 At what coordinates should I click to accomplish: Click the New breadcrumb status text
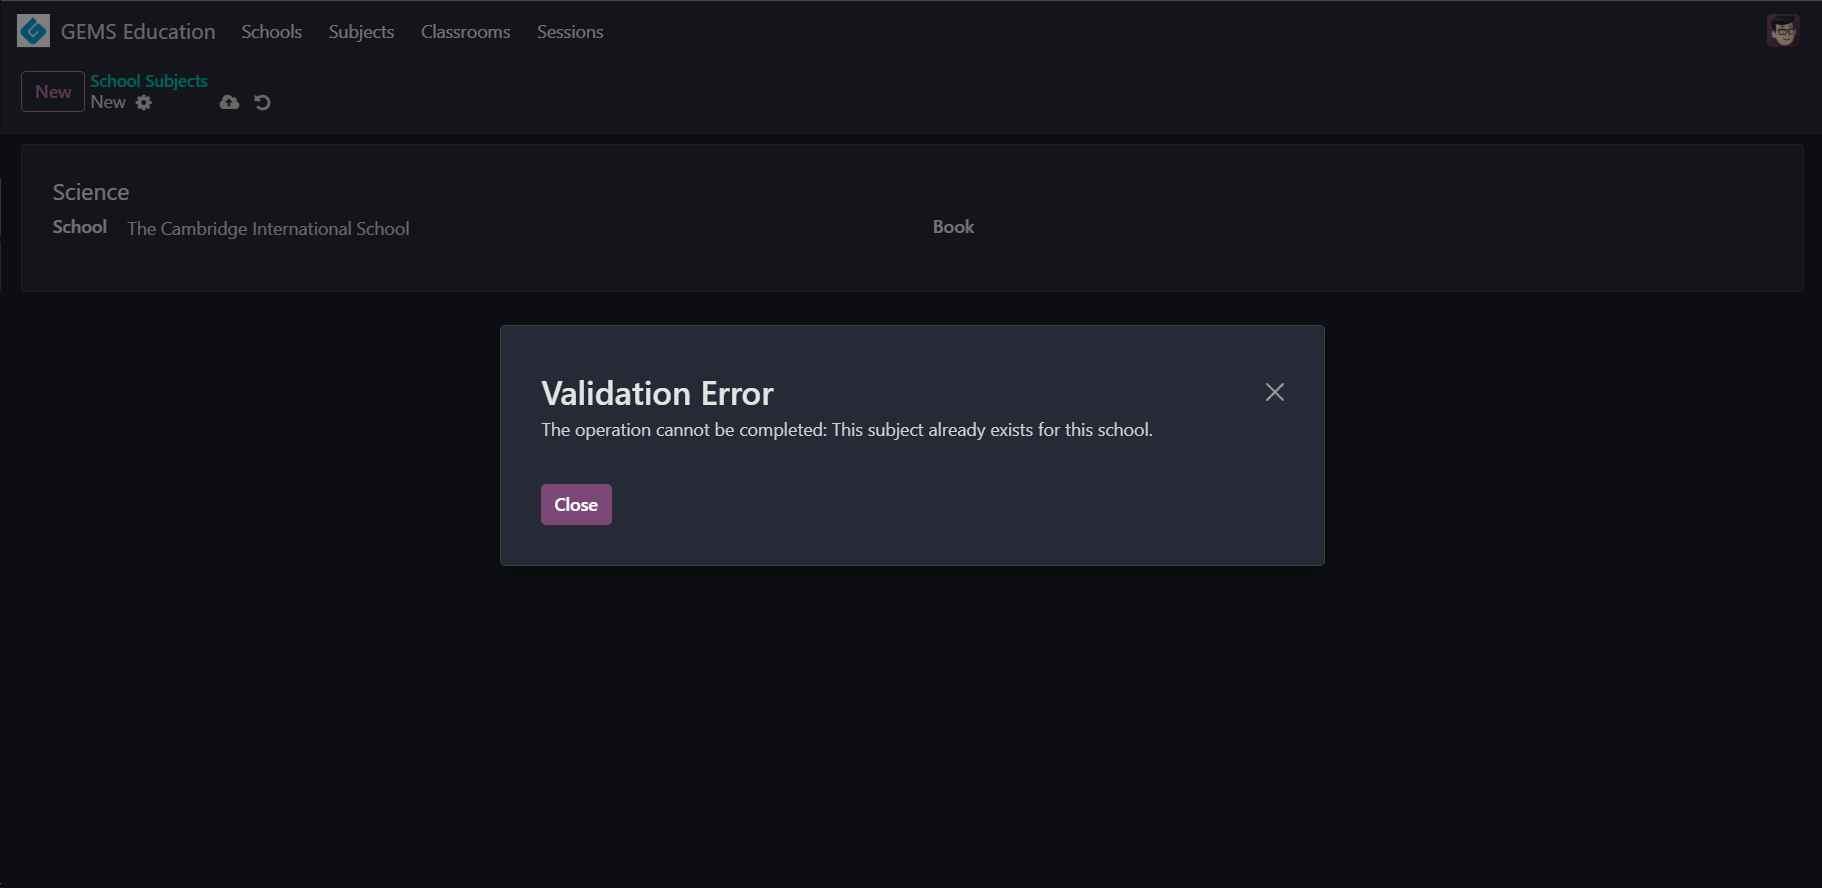[x=108, y=102]
